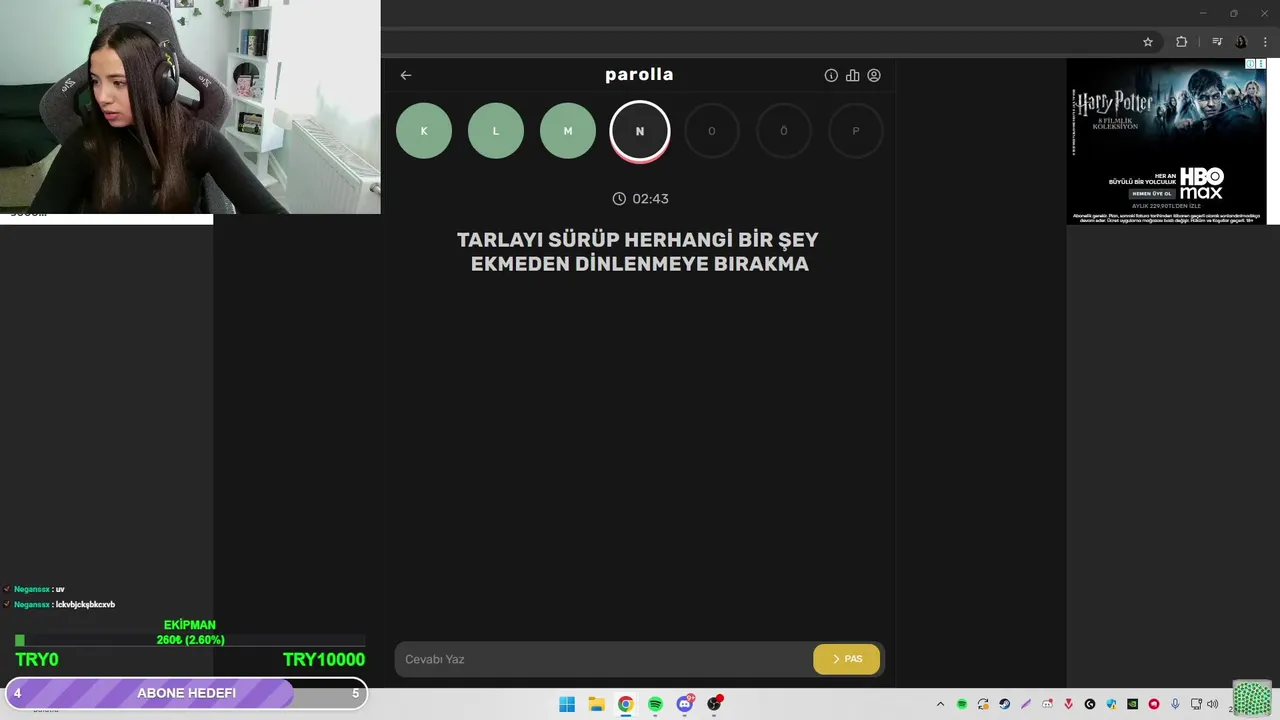Click the streamer webcam overlay
This screenshot has width=1280, height=720.
190,107
